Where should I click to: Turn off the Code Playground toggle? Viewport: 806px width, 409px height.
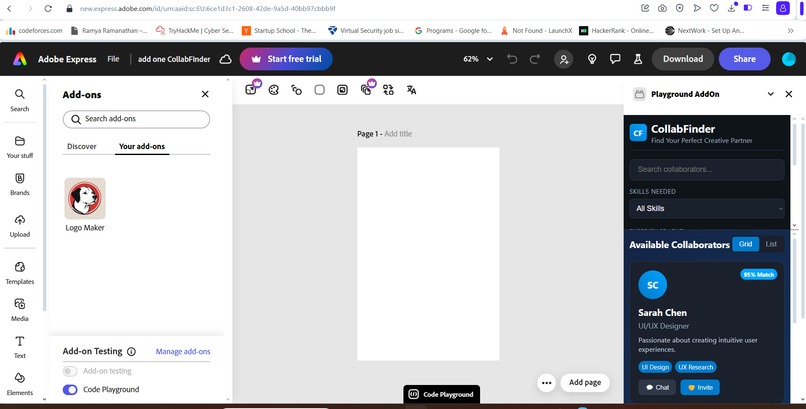click(70, 389)
